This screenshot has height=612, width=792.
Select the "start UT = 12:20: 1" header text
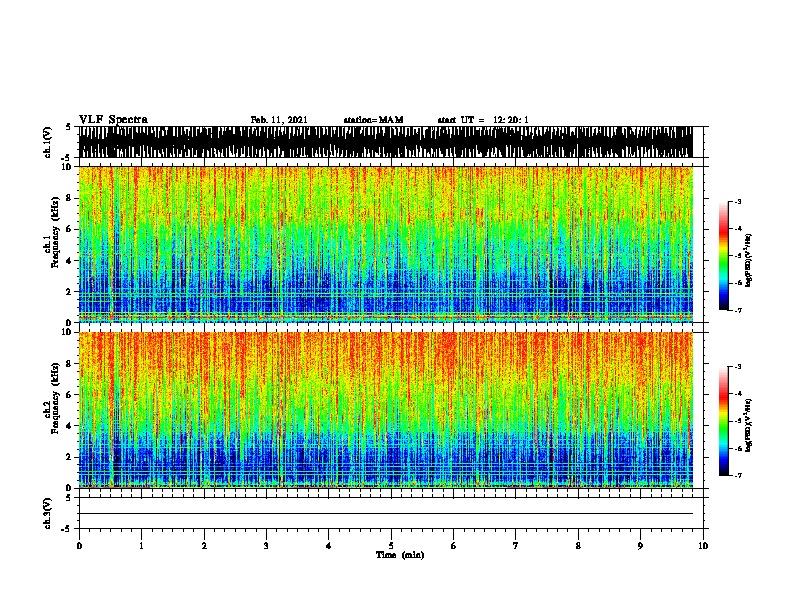[x=483, y=120]
